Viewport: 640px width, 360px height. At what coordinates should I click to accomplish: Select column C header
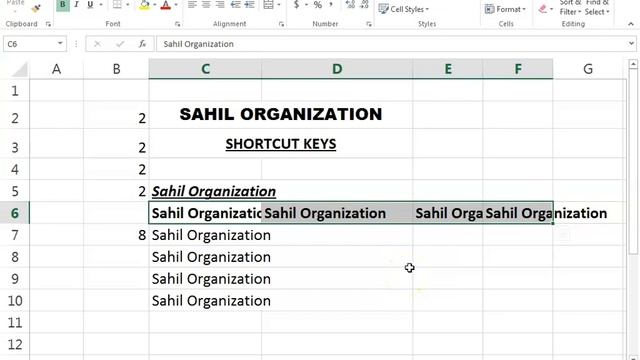tap(205, 69)
